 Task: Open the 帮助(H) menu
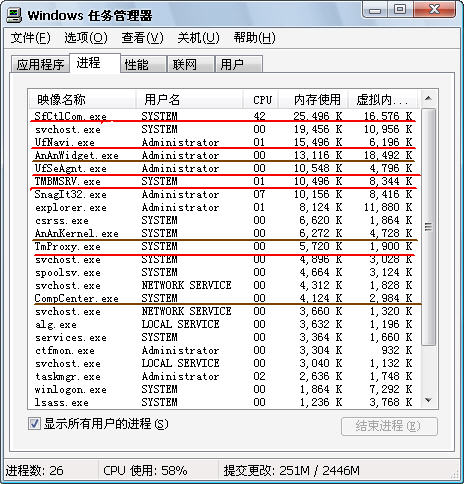click(x=254, y=38)
